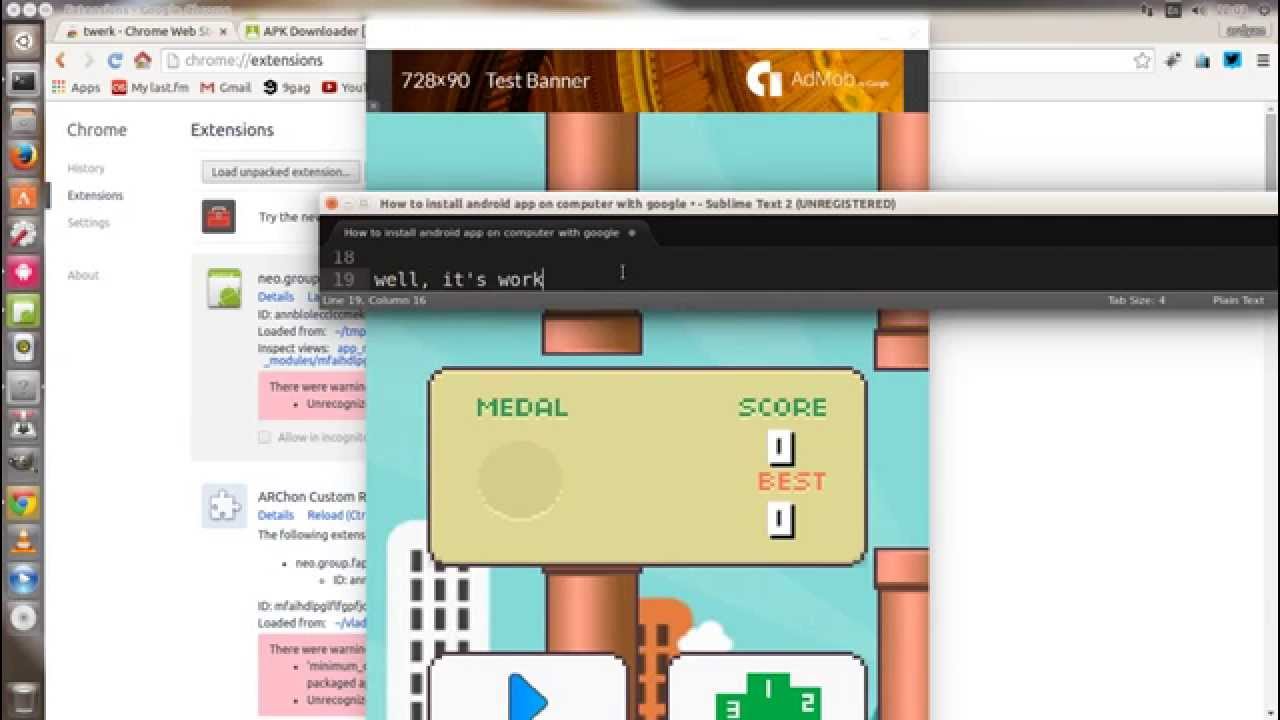Open the disc drive dock icon
Viewport: 1280px width, 720px height.
[x=24, y=618]
